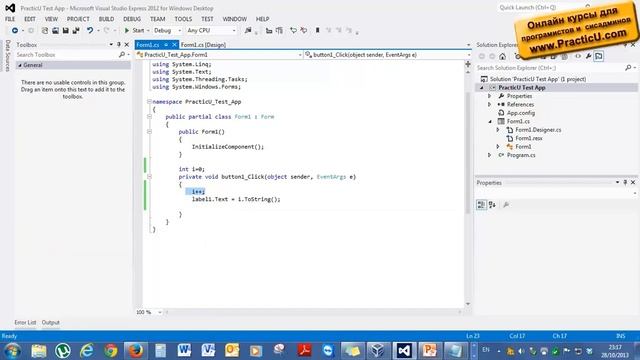Viewport: 640px width, 360px height.
Task: Click the increase indent toolbar icon
Action: pos(279,31)
